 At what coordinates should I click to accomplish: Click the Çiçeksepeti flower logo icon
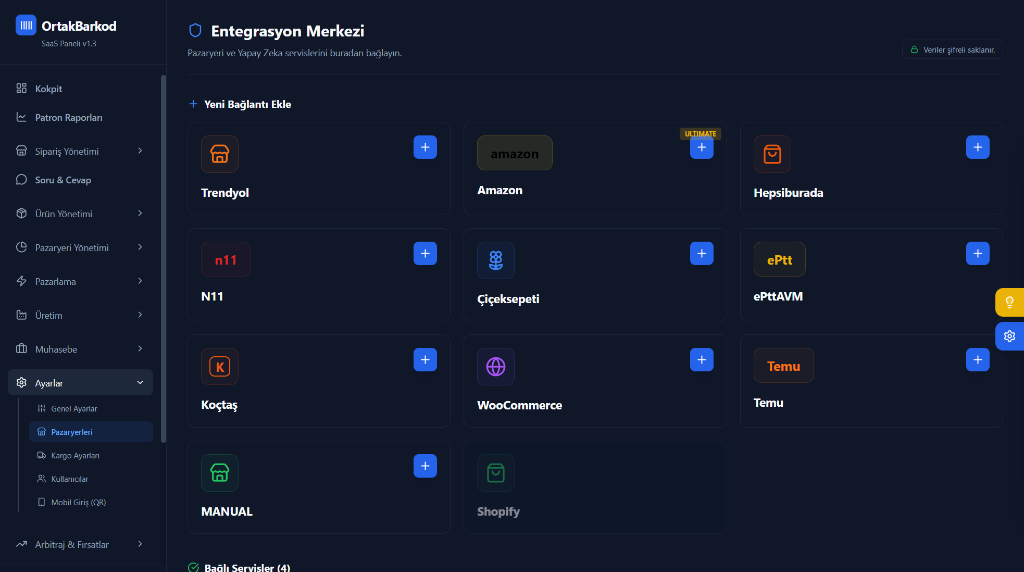496,260
